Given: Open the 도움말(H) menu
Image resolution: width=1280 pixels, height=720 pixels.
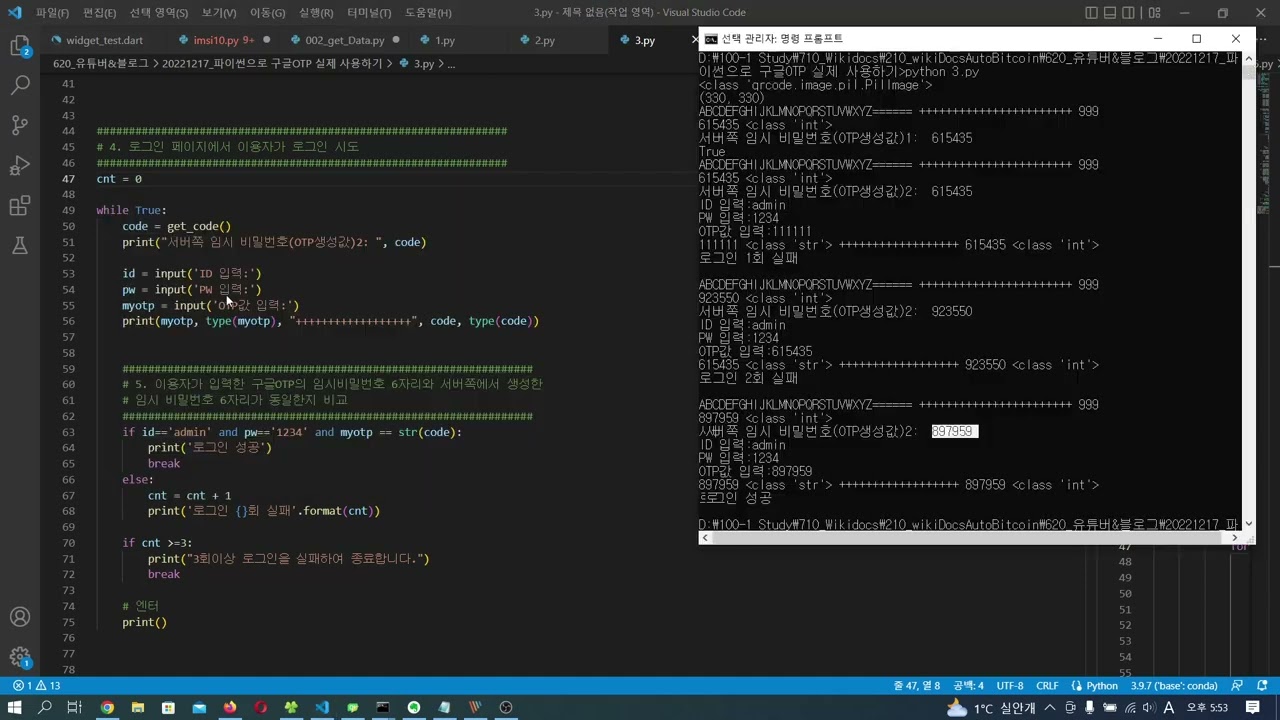Looking at the screenshot, I should click(428, 13).
